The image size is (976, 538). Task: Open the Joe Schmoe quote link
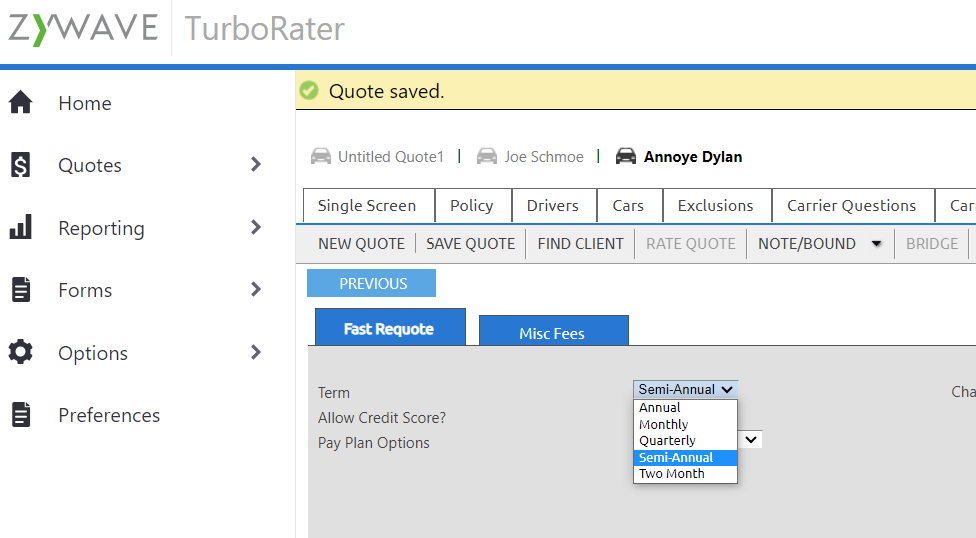pyautogui.click(x=544, y=156)
